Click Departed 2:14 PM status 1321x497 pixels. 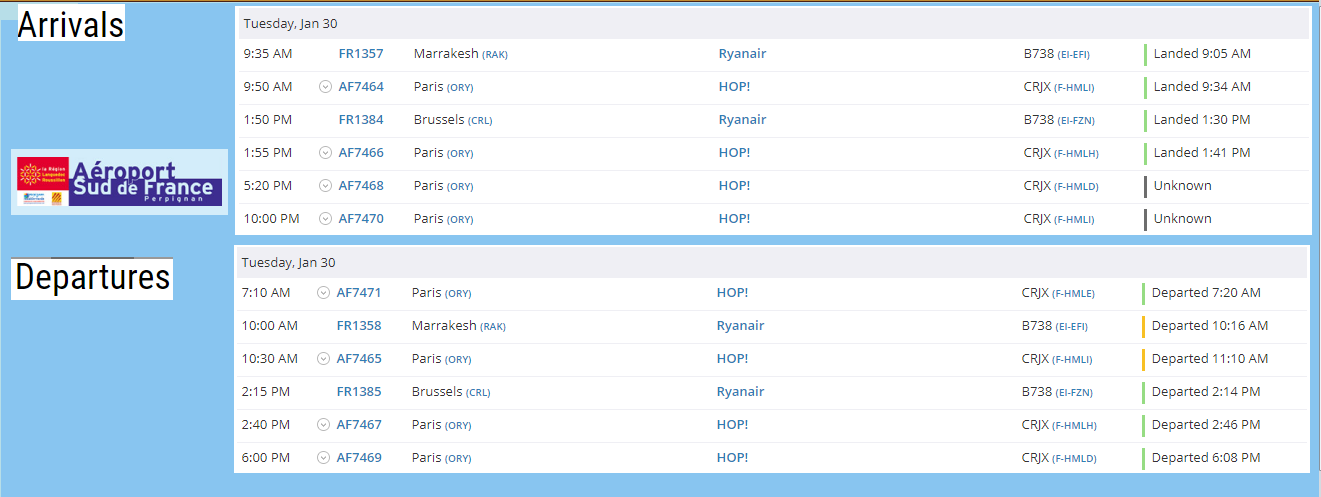point(1206,392)
